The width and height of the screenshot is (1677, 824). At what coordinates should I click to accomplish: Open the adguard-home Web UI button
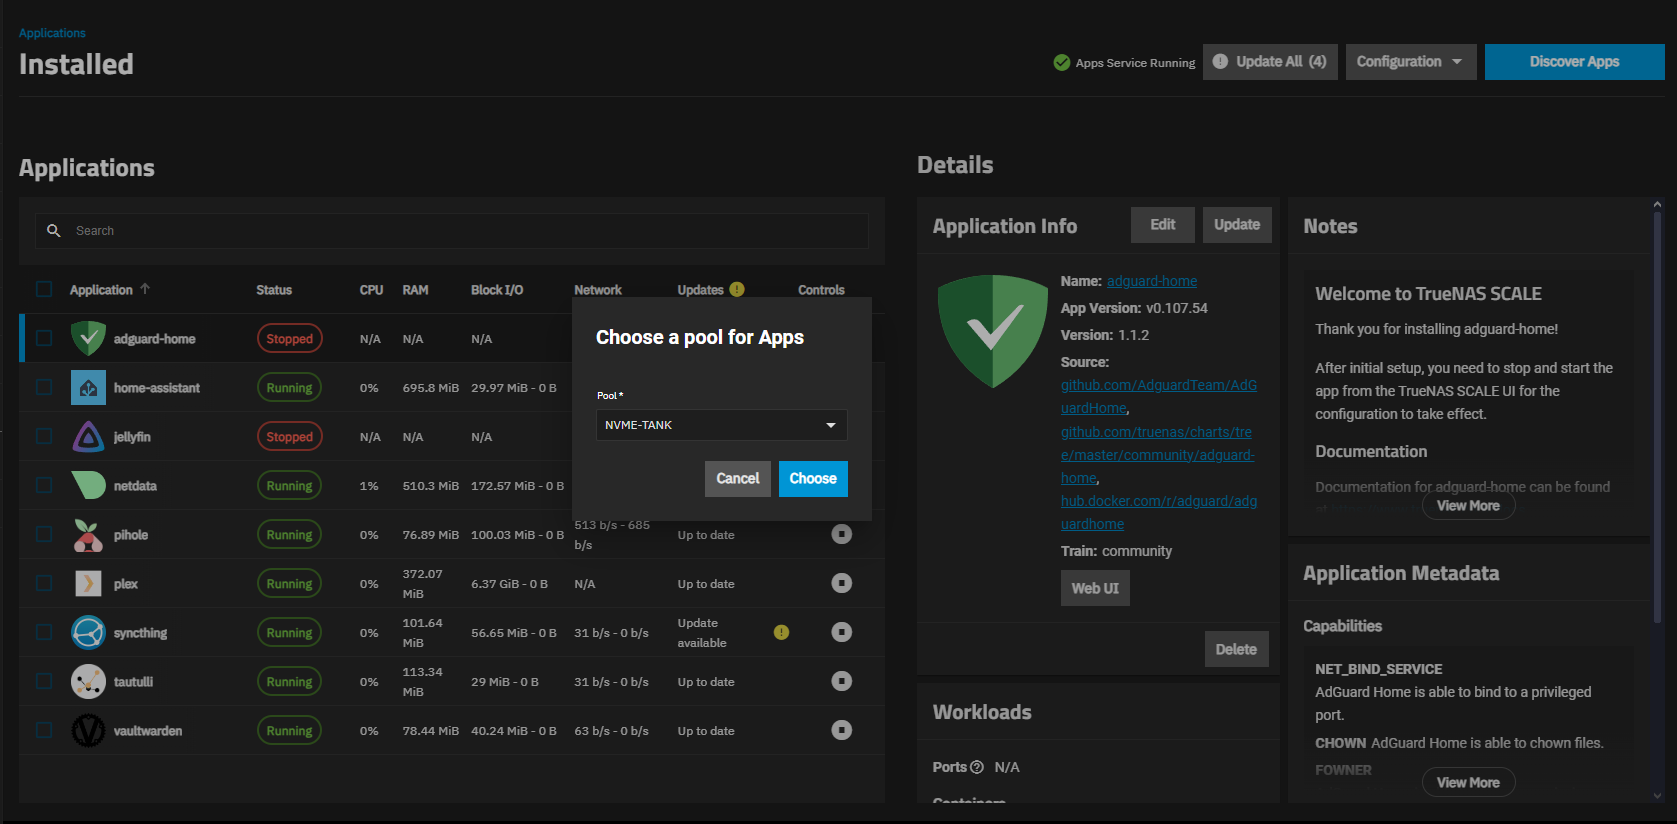click(x=1095, y=588)
